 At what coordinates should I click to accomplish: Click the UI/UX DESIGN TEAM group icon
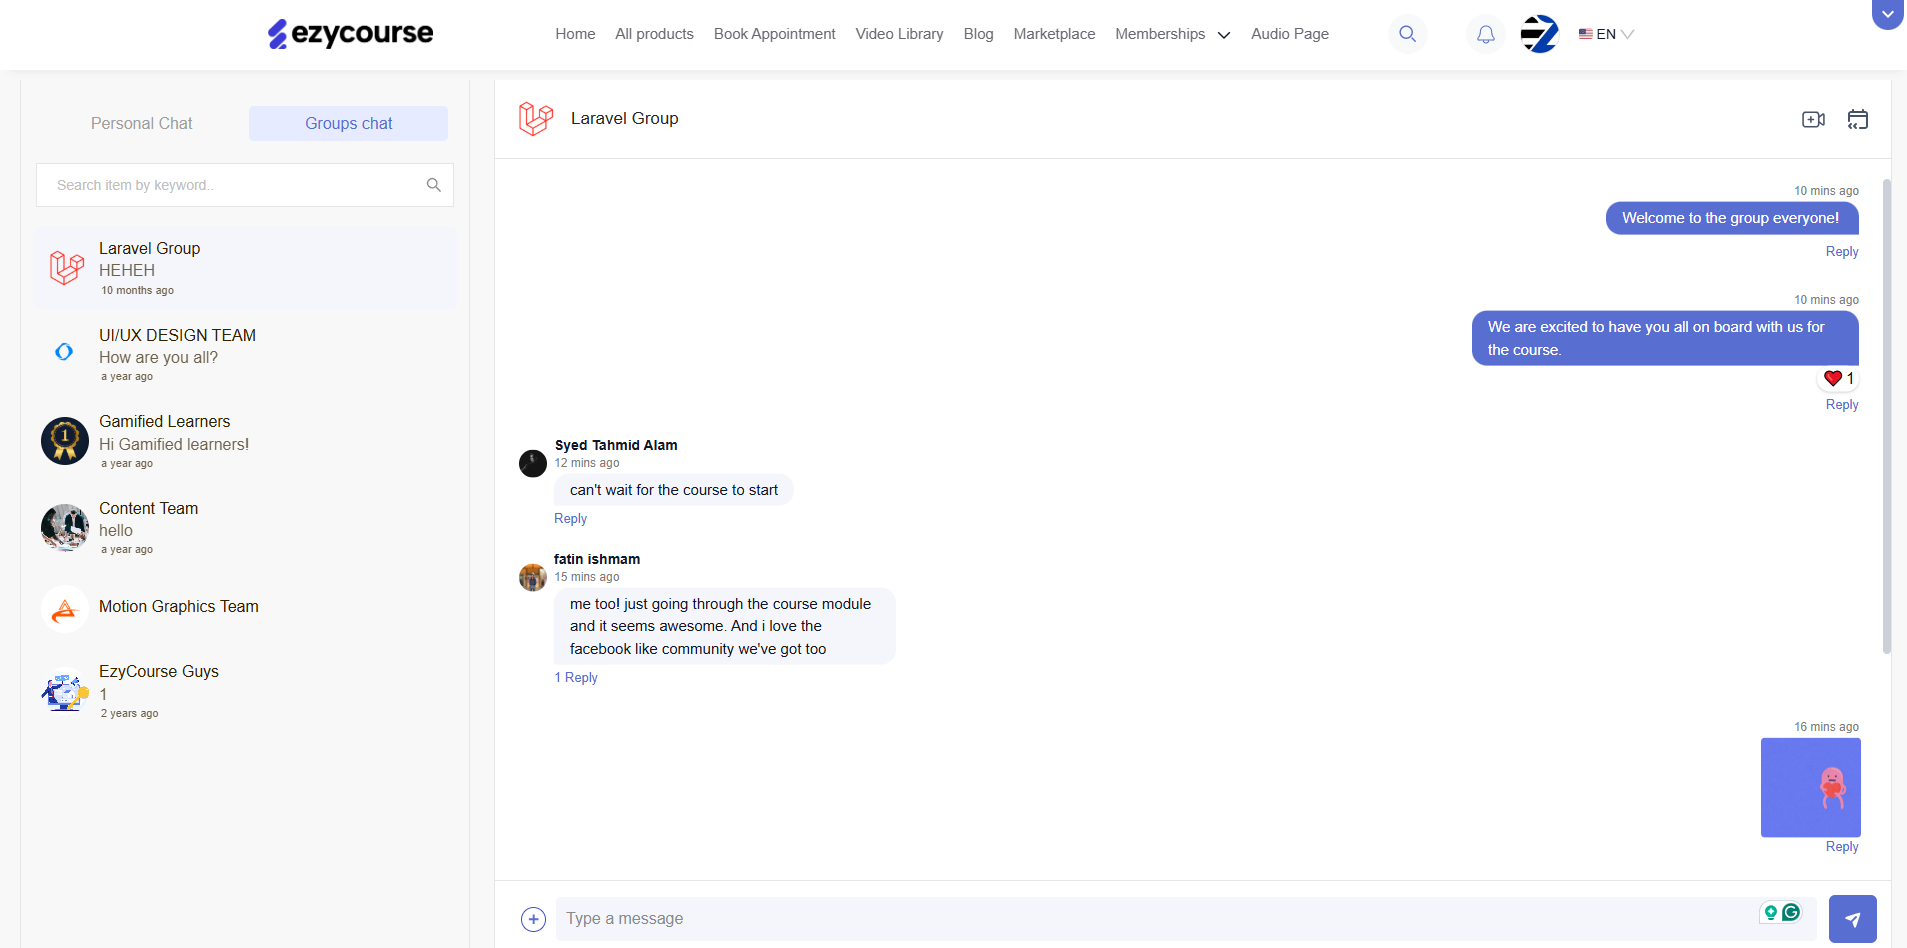pos(65,352)
